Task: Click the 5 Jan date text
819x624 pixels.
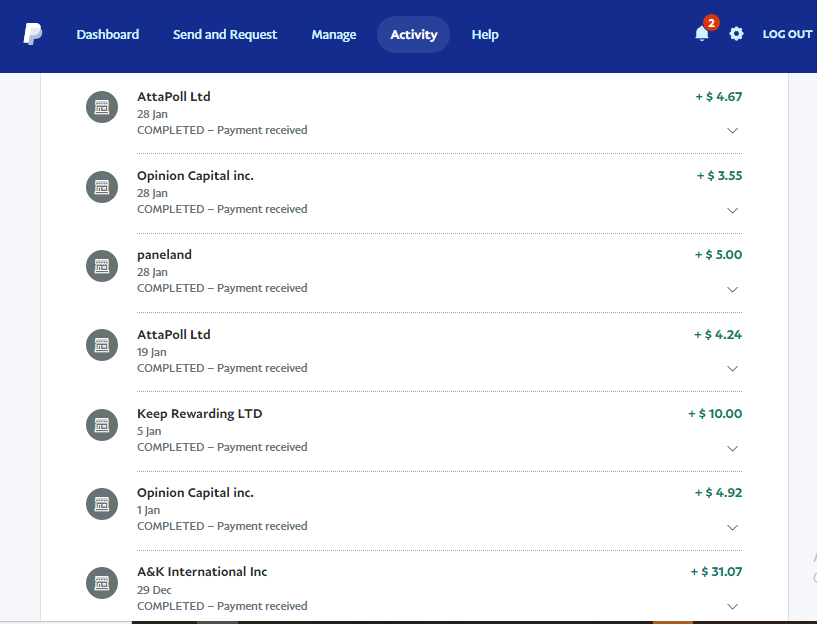Action: 149,431
